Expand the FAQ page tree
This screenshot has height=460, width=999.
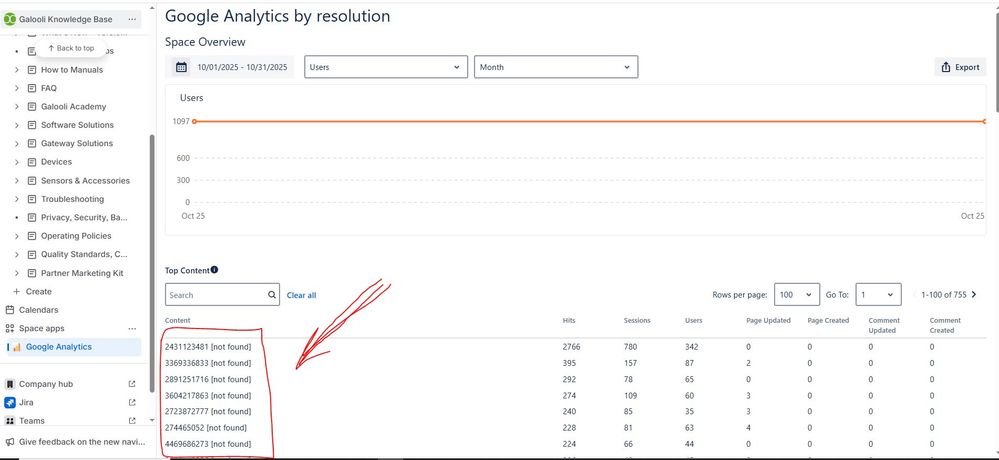click(x=17, y=88)
